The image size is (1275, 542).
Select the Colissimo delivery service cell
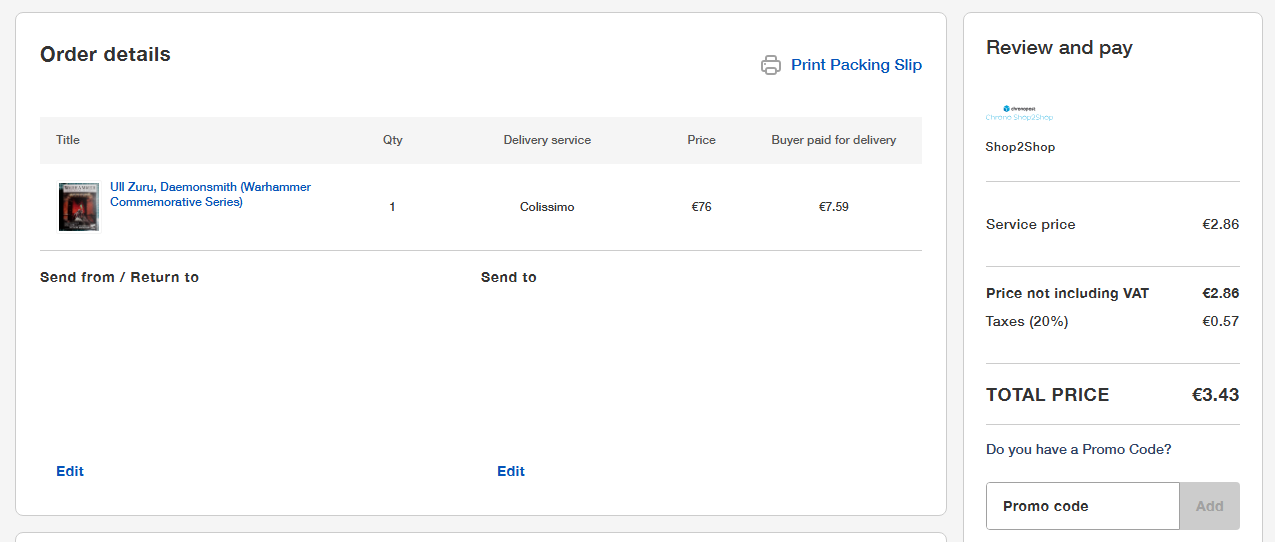click(547, 207)
